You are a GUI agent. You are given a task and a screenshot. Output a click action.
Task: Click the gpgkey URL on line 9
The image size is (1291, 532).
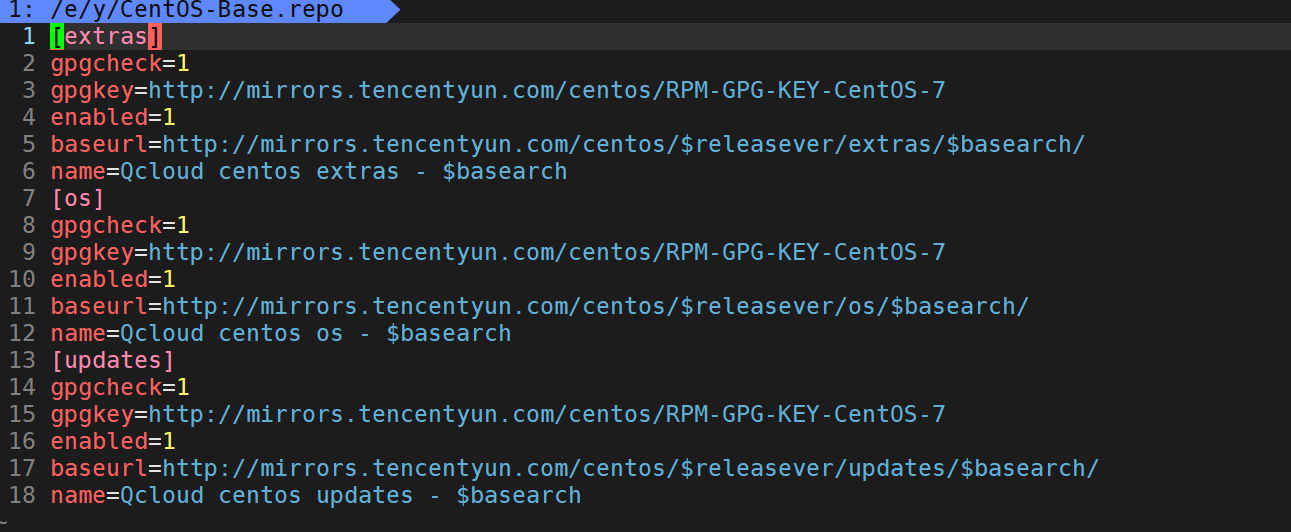point(547,253)
